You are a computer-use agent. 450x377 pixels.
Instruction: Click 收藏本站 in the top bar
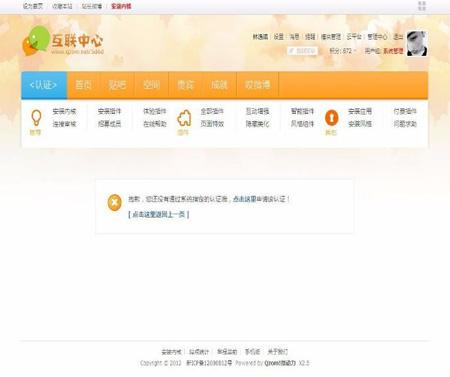62,6
